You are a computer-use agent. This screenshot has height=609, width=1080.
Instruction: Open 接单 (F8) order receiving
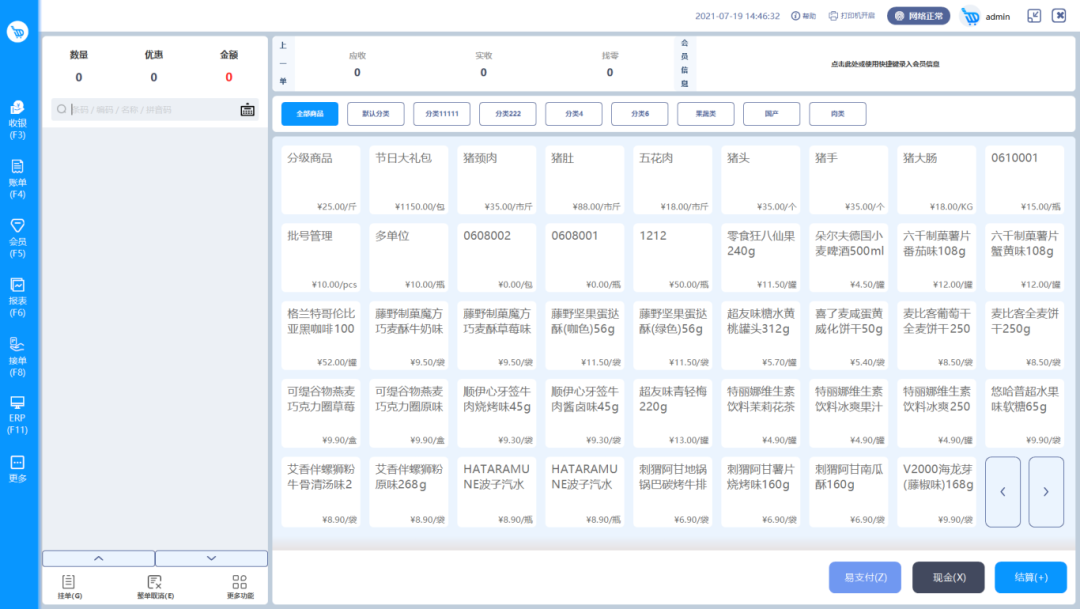click(17, 356)
